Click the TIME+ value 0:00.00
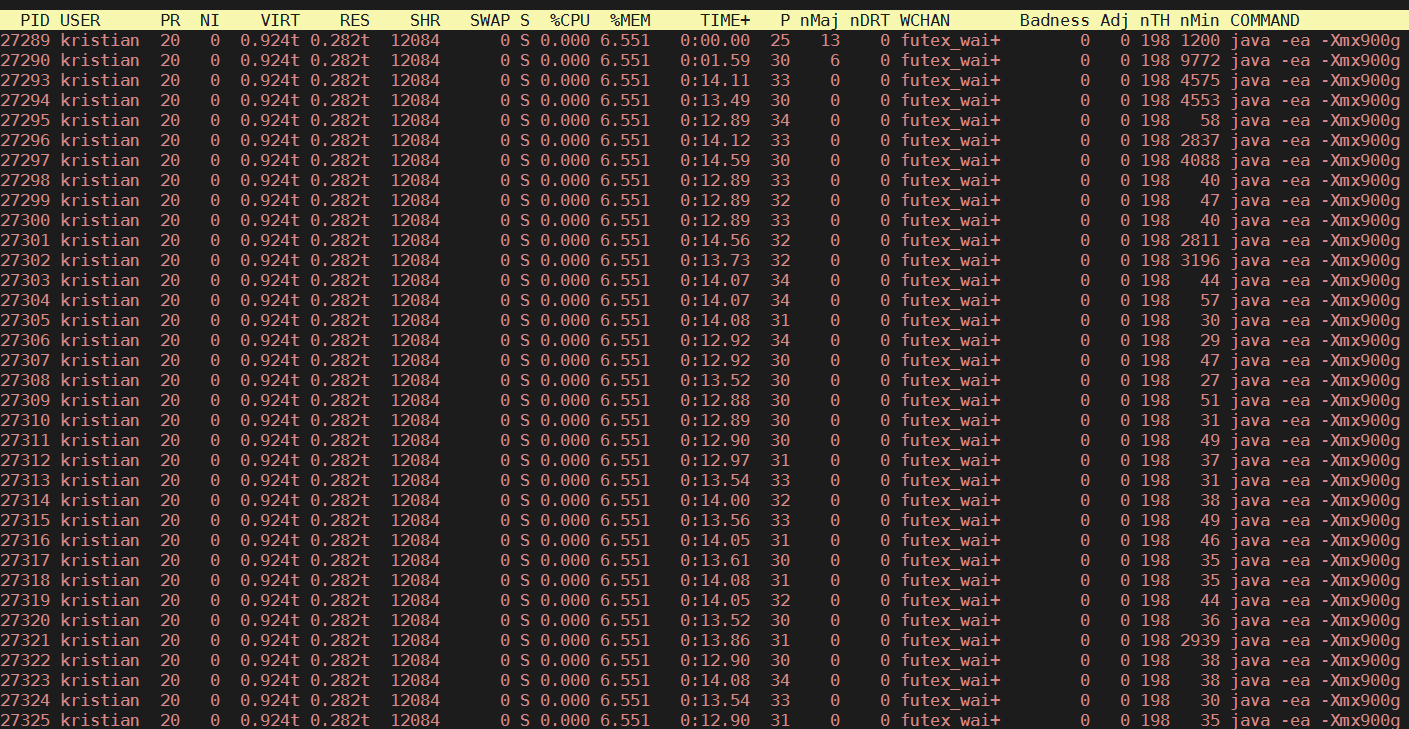 [715, 40]
